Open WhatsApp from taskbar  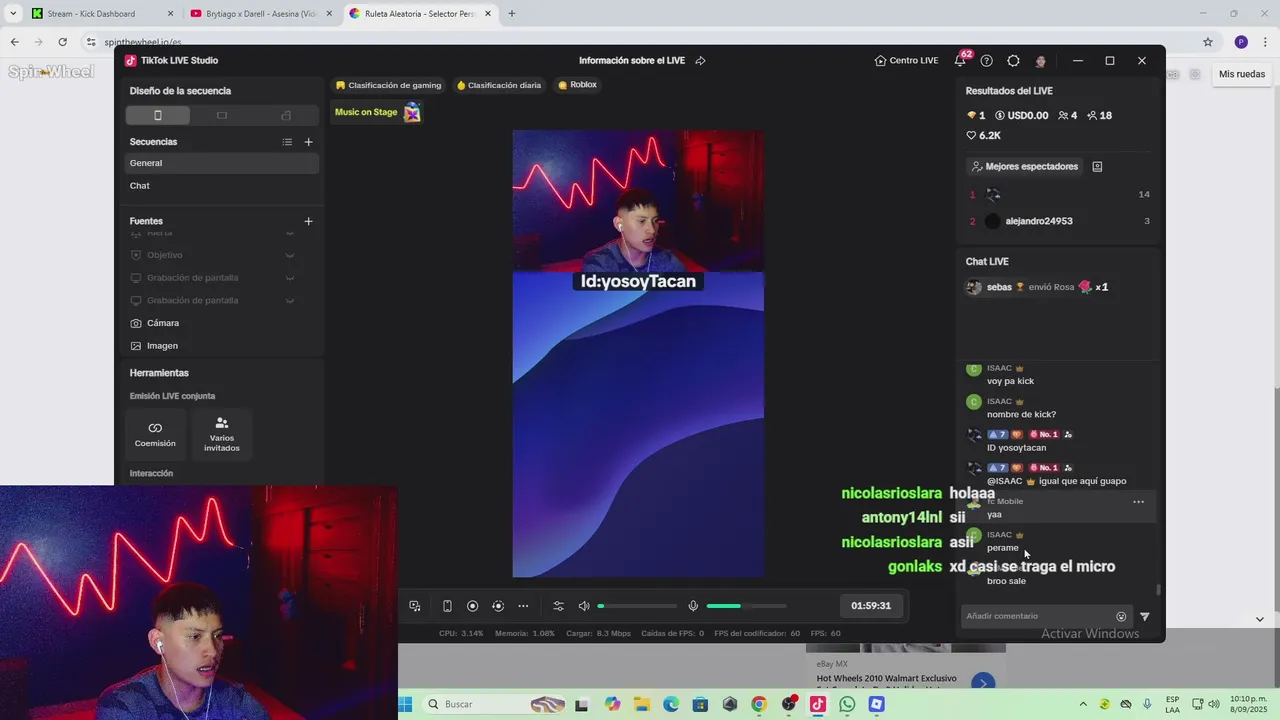(x=848, y=704)
